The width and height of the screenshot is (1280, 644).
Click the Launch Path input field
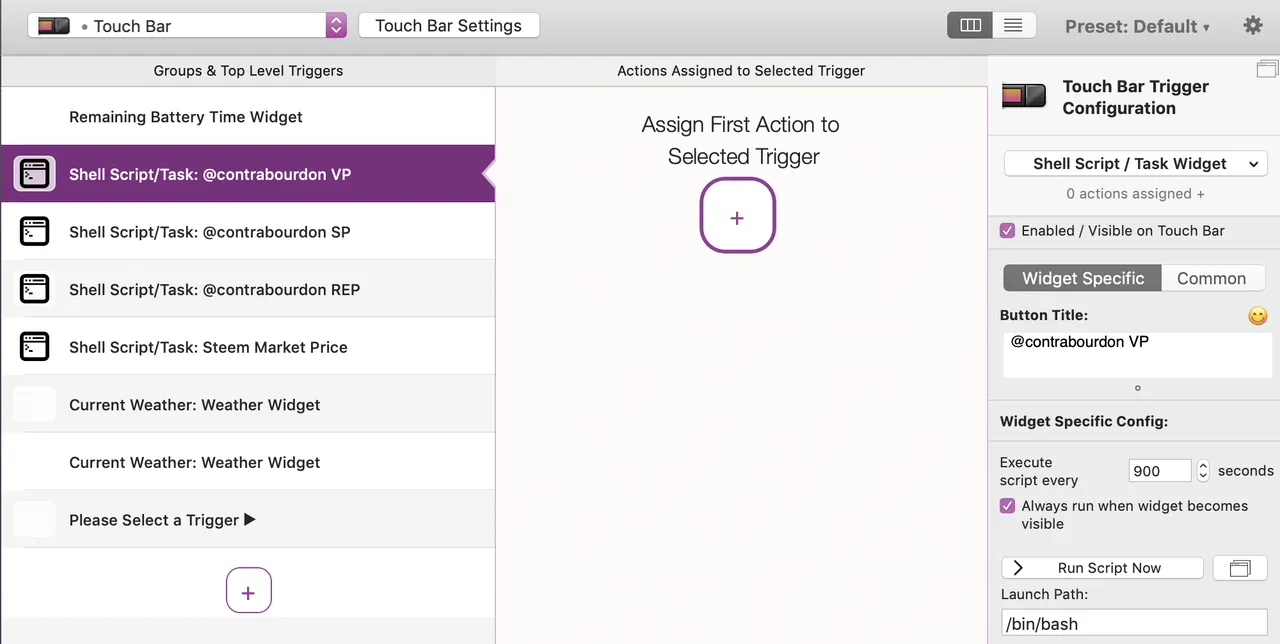point(1134,624)
